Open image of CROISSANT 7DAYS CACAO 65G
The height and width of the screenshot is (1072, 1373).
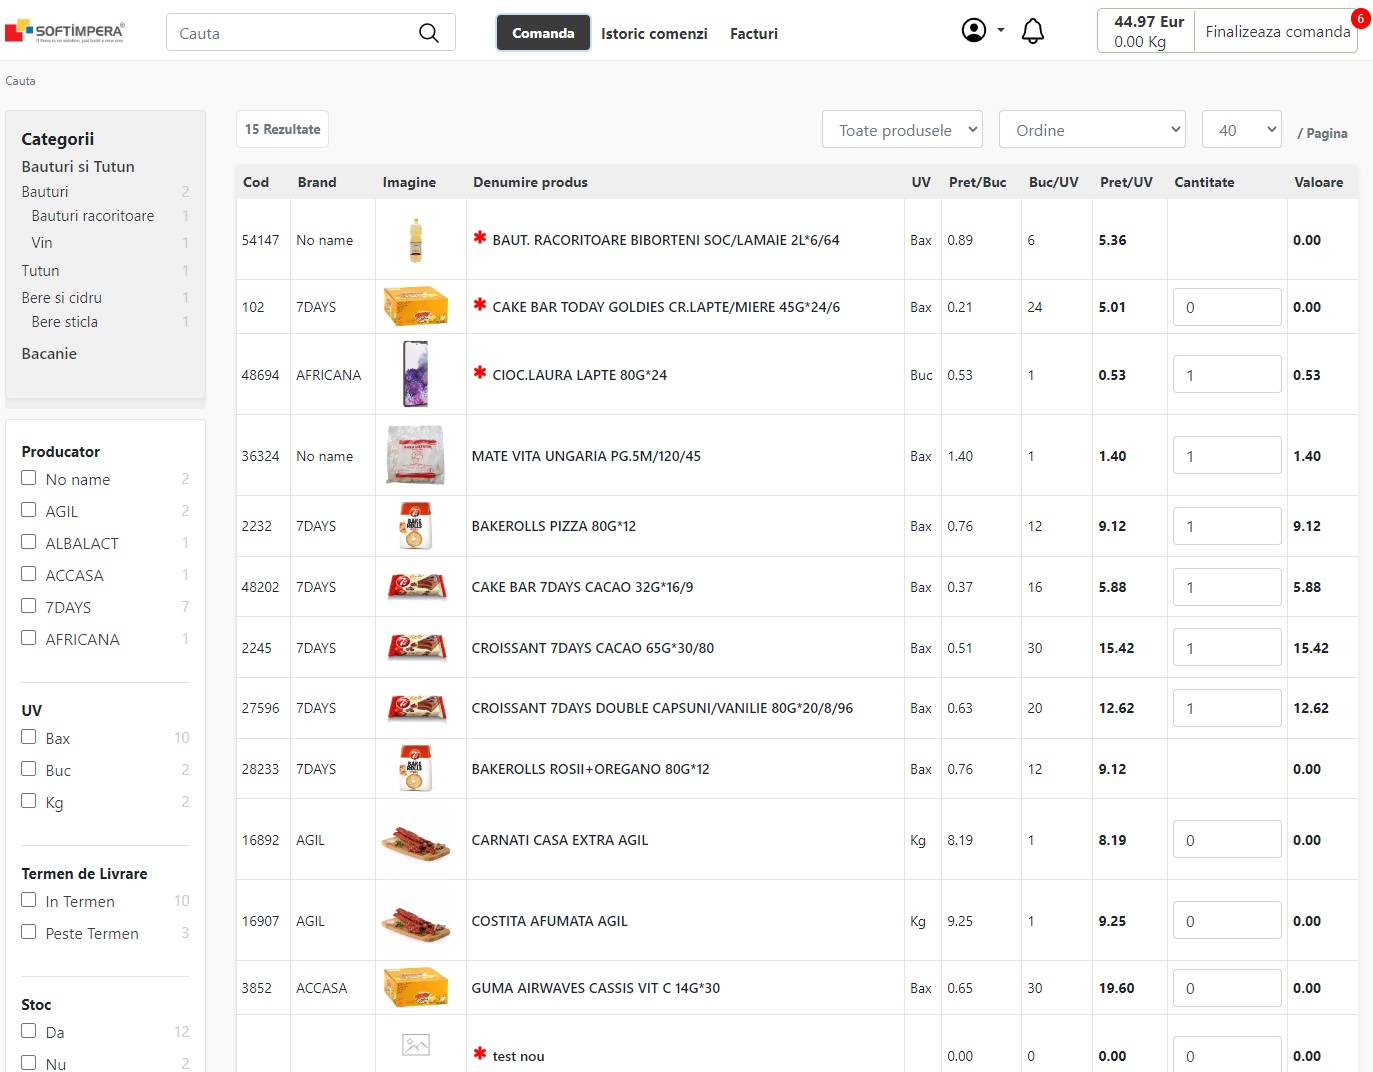[x=417, y=648]
